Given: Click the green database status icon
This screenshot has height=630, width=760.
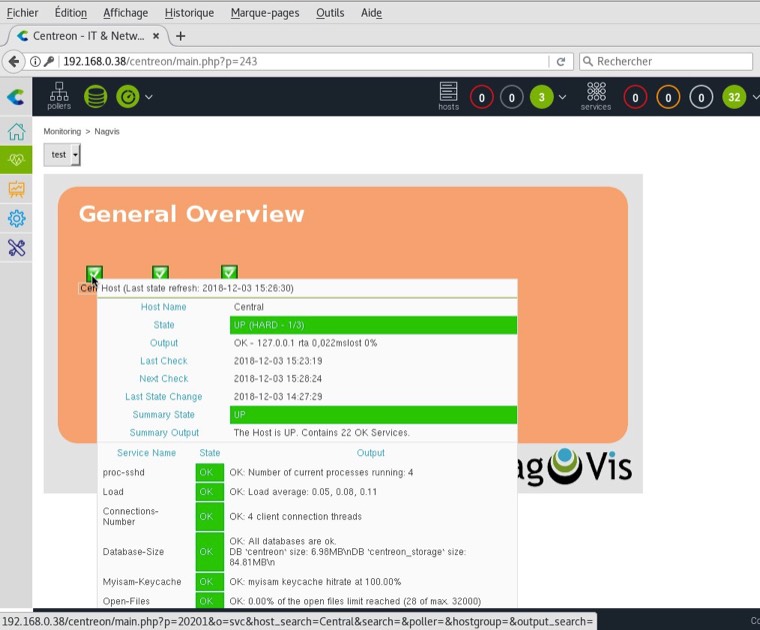Looking at the screenshot, I should [x=95, y=97].
